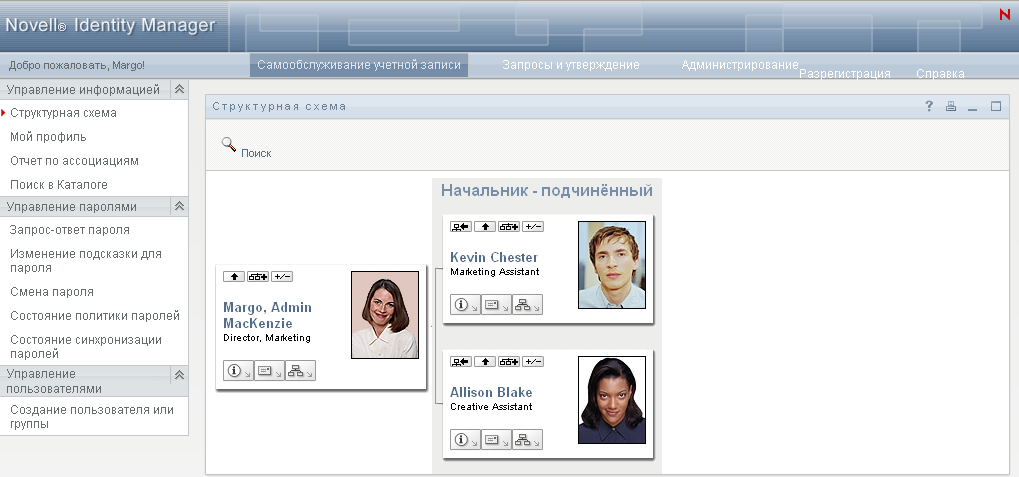Collapse the Управление информацией section

pyautogui.click(x=179, y=90)
